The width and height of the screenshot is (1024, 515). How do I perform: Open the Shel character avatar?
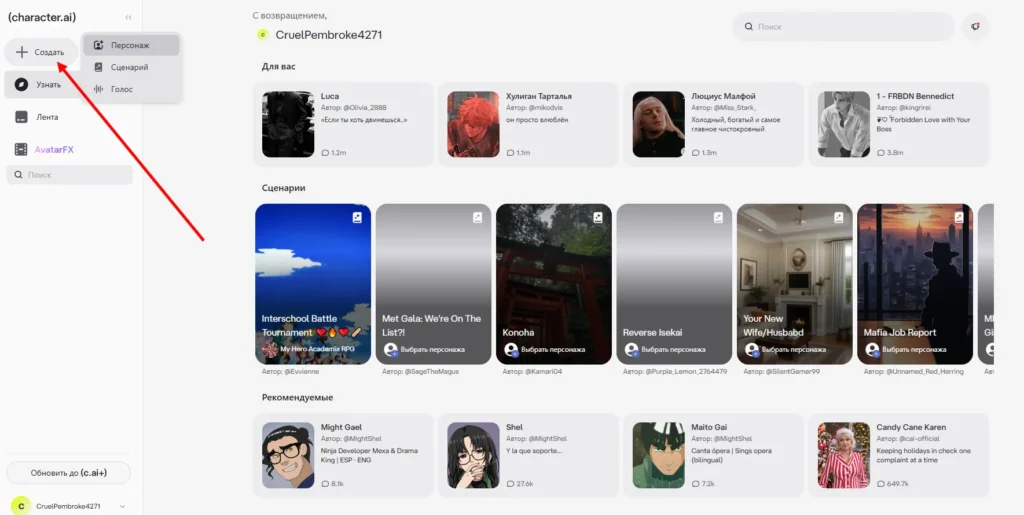pyautogui.click(x=473, y=455)
